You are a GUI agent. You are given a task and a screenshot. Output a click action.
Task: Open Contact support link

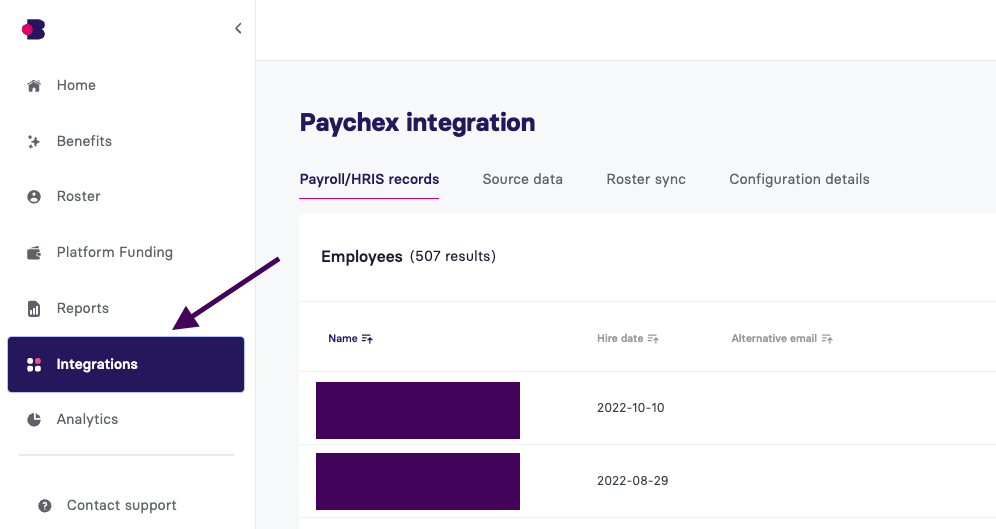tap(121, 506)
